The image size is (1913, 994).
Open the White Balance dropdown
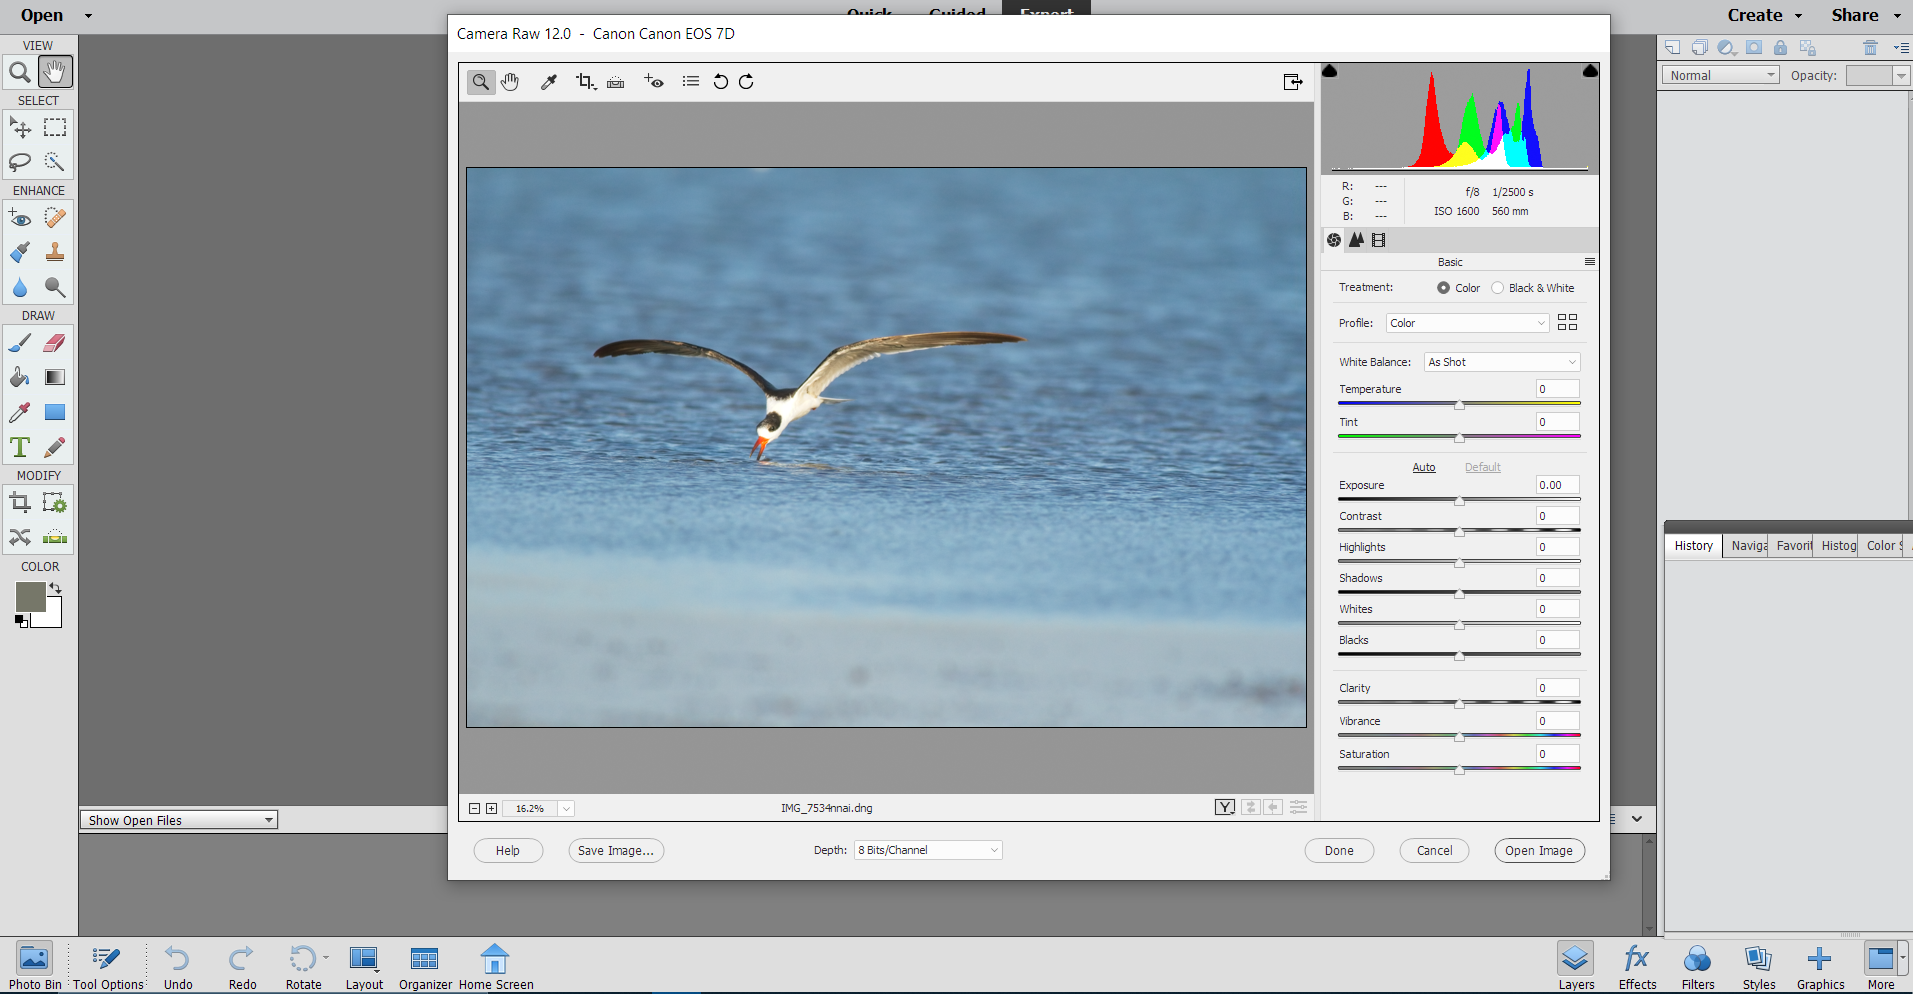(1501, 362)
